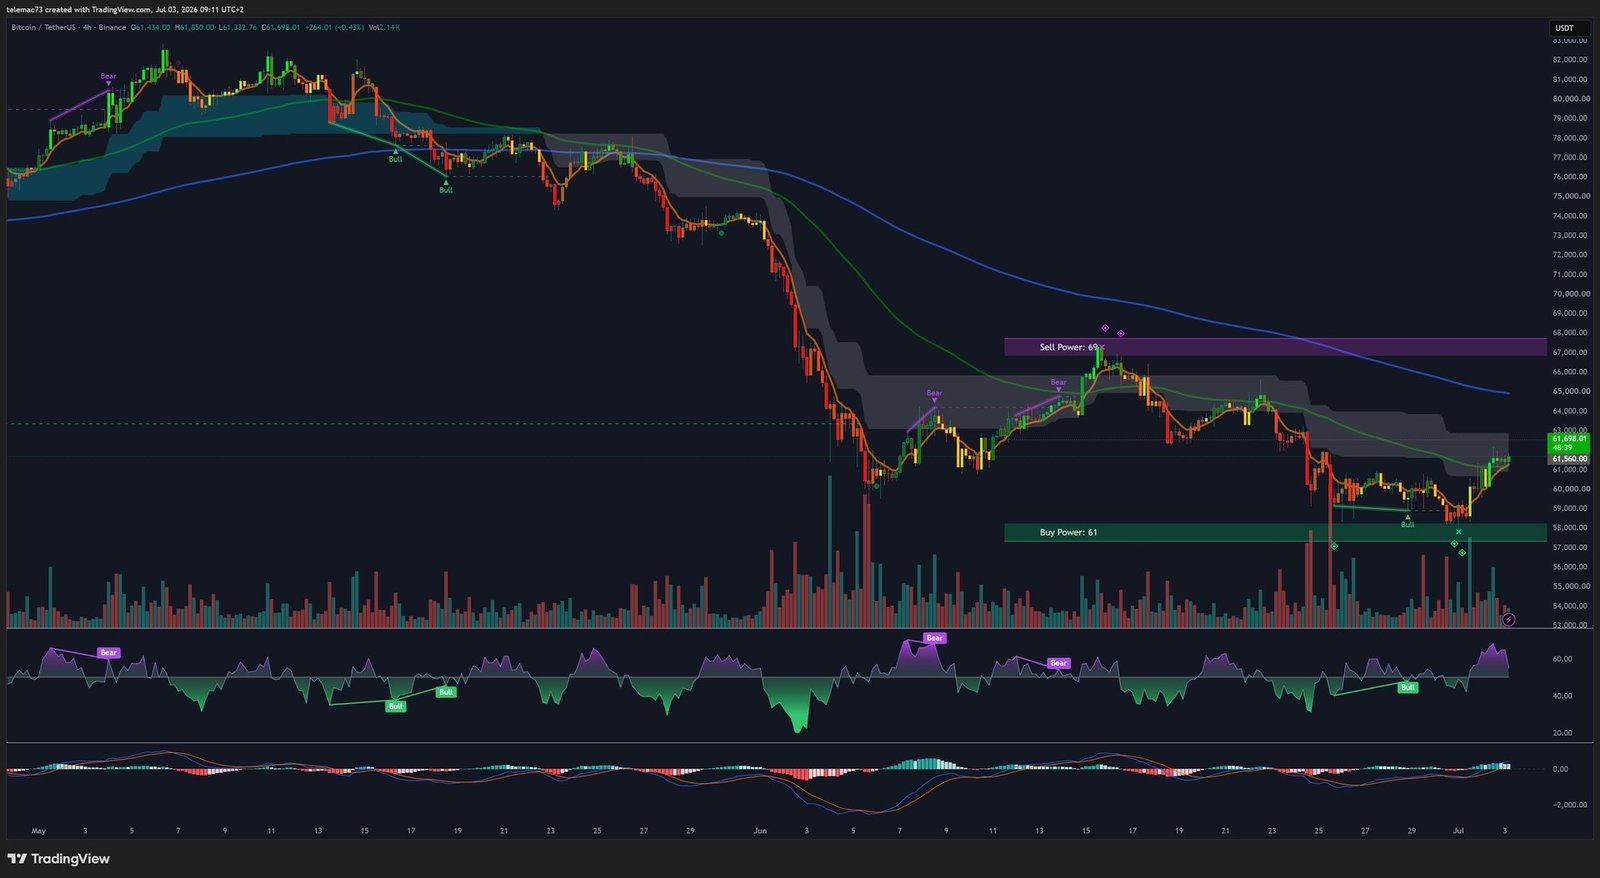
Task: Select the Sell Power: 69 purple zone label
Action: tap(1068, 347)
